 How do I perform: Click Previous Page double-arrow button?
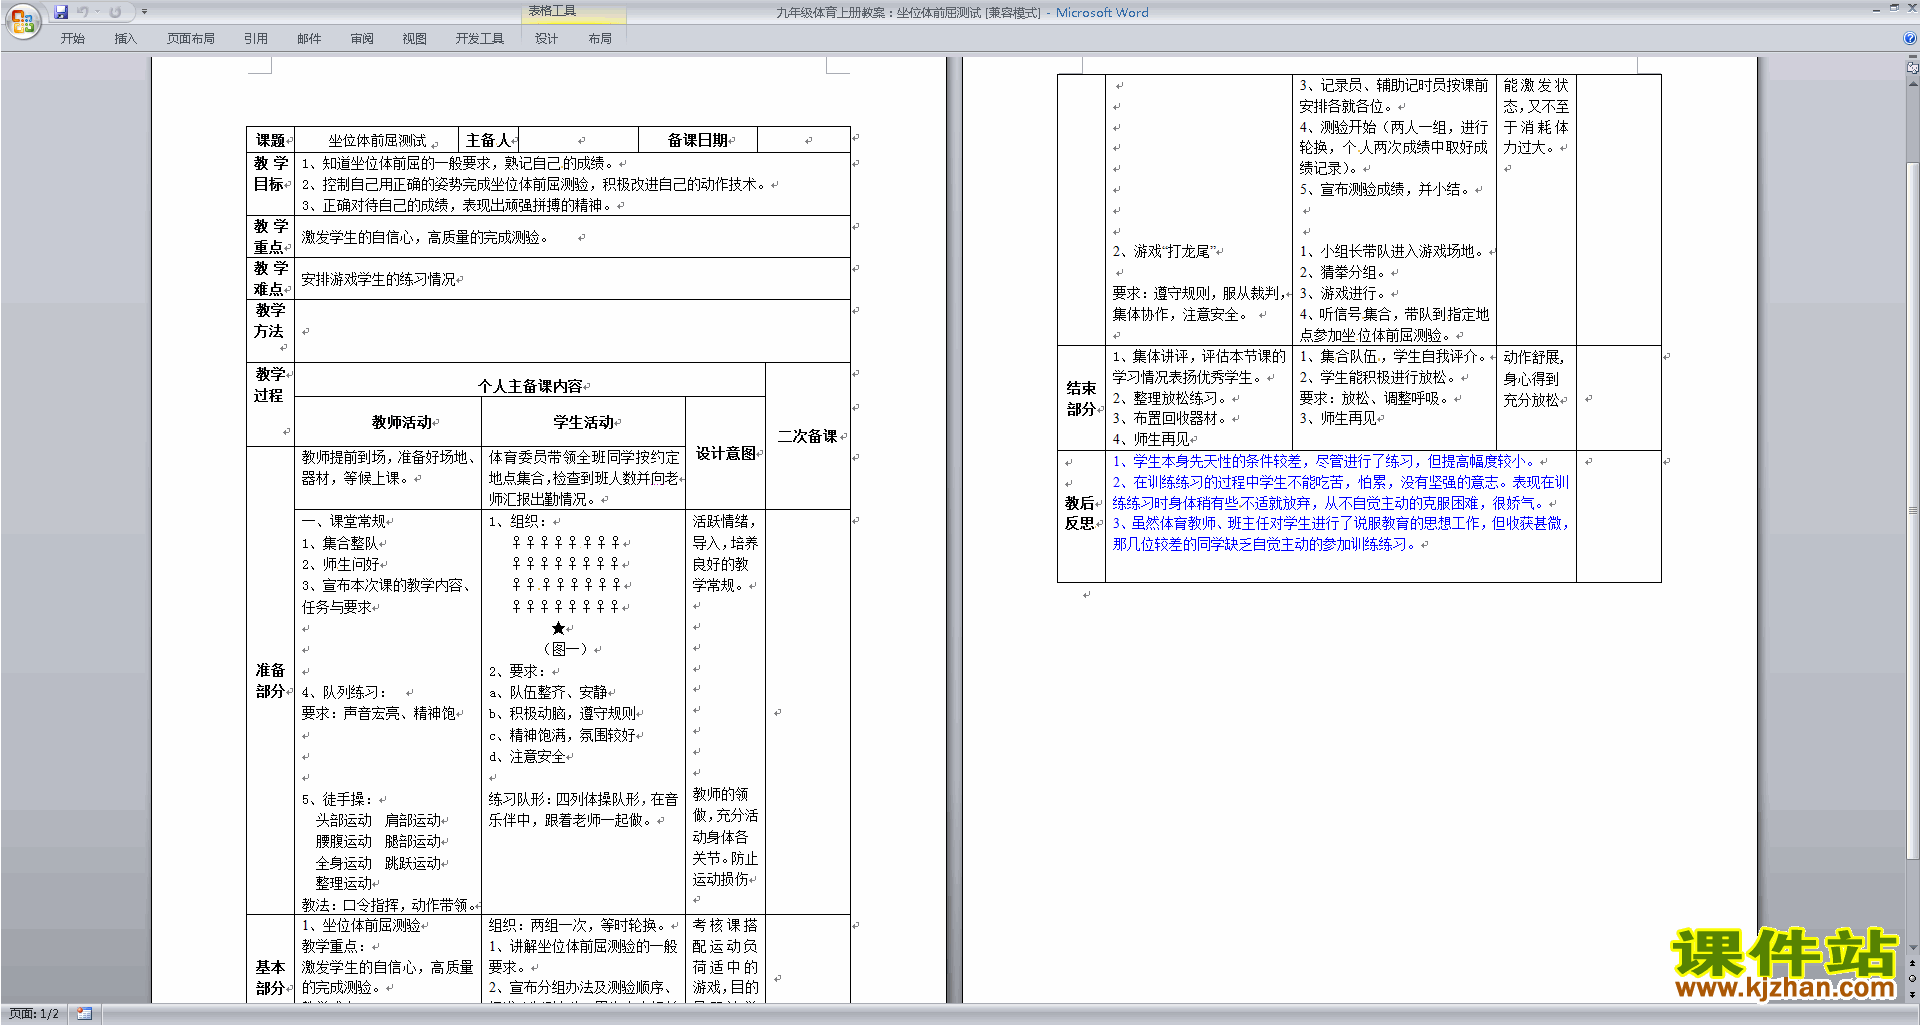1912,963
